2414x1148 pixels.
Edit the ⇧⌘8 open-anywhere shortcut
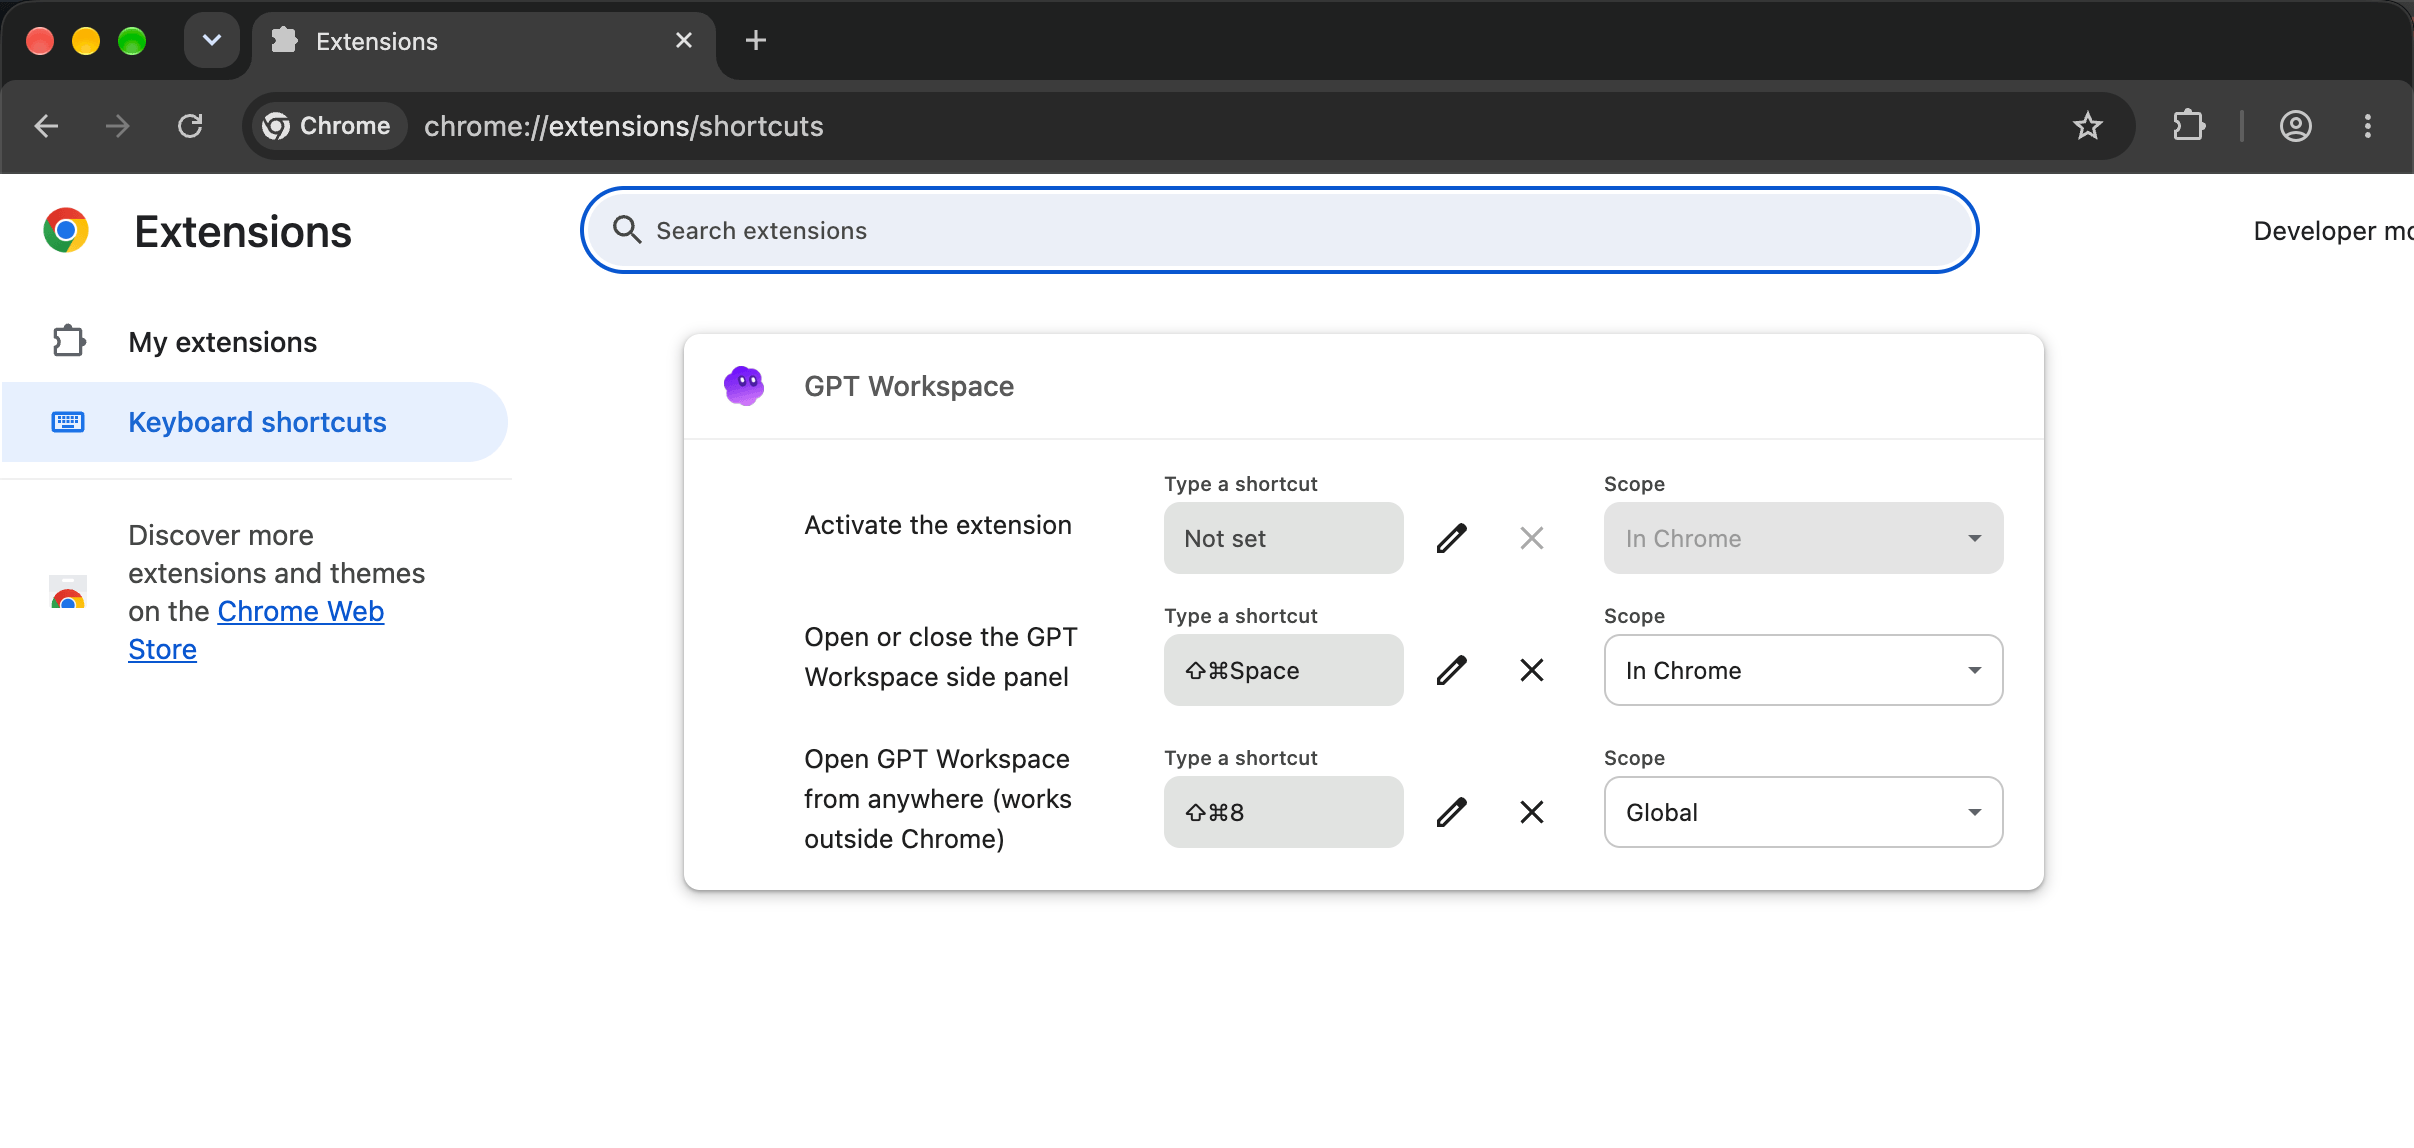coord(1451,812)
